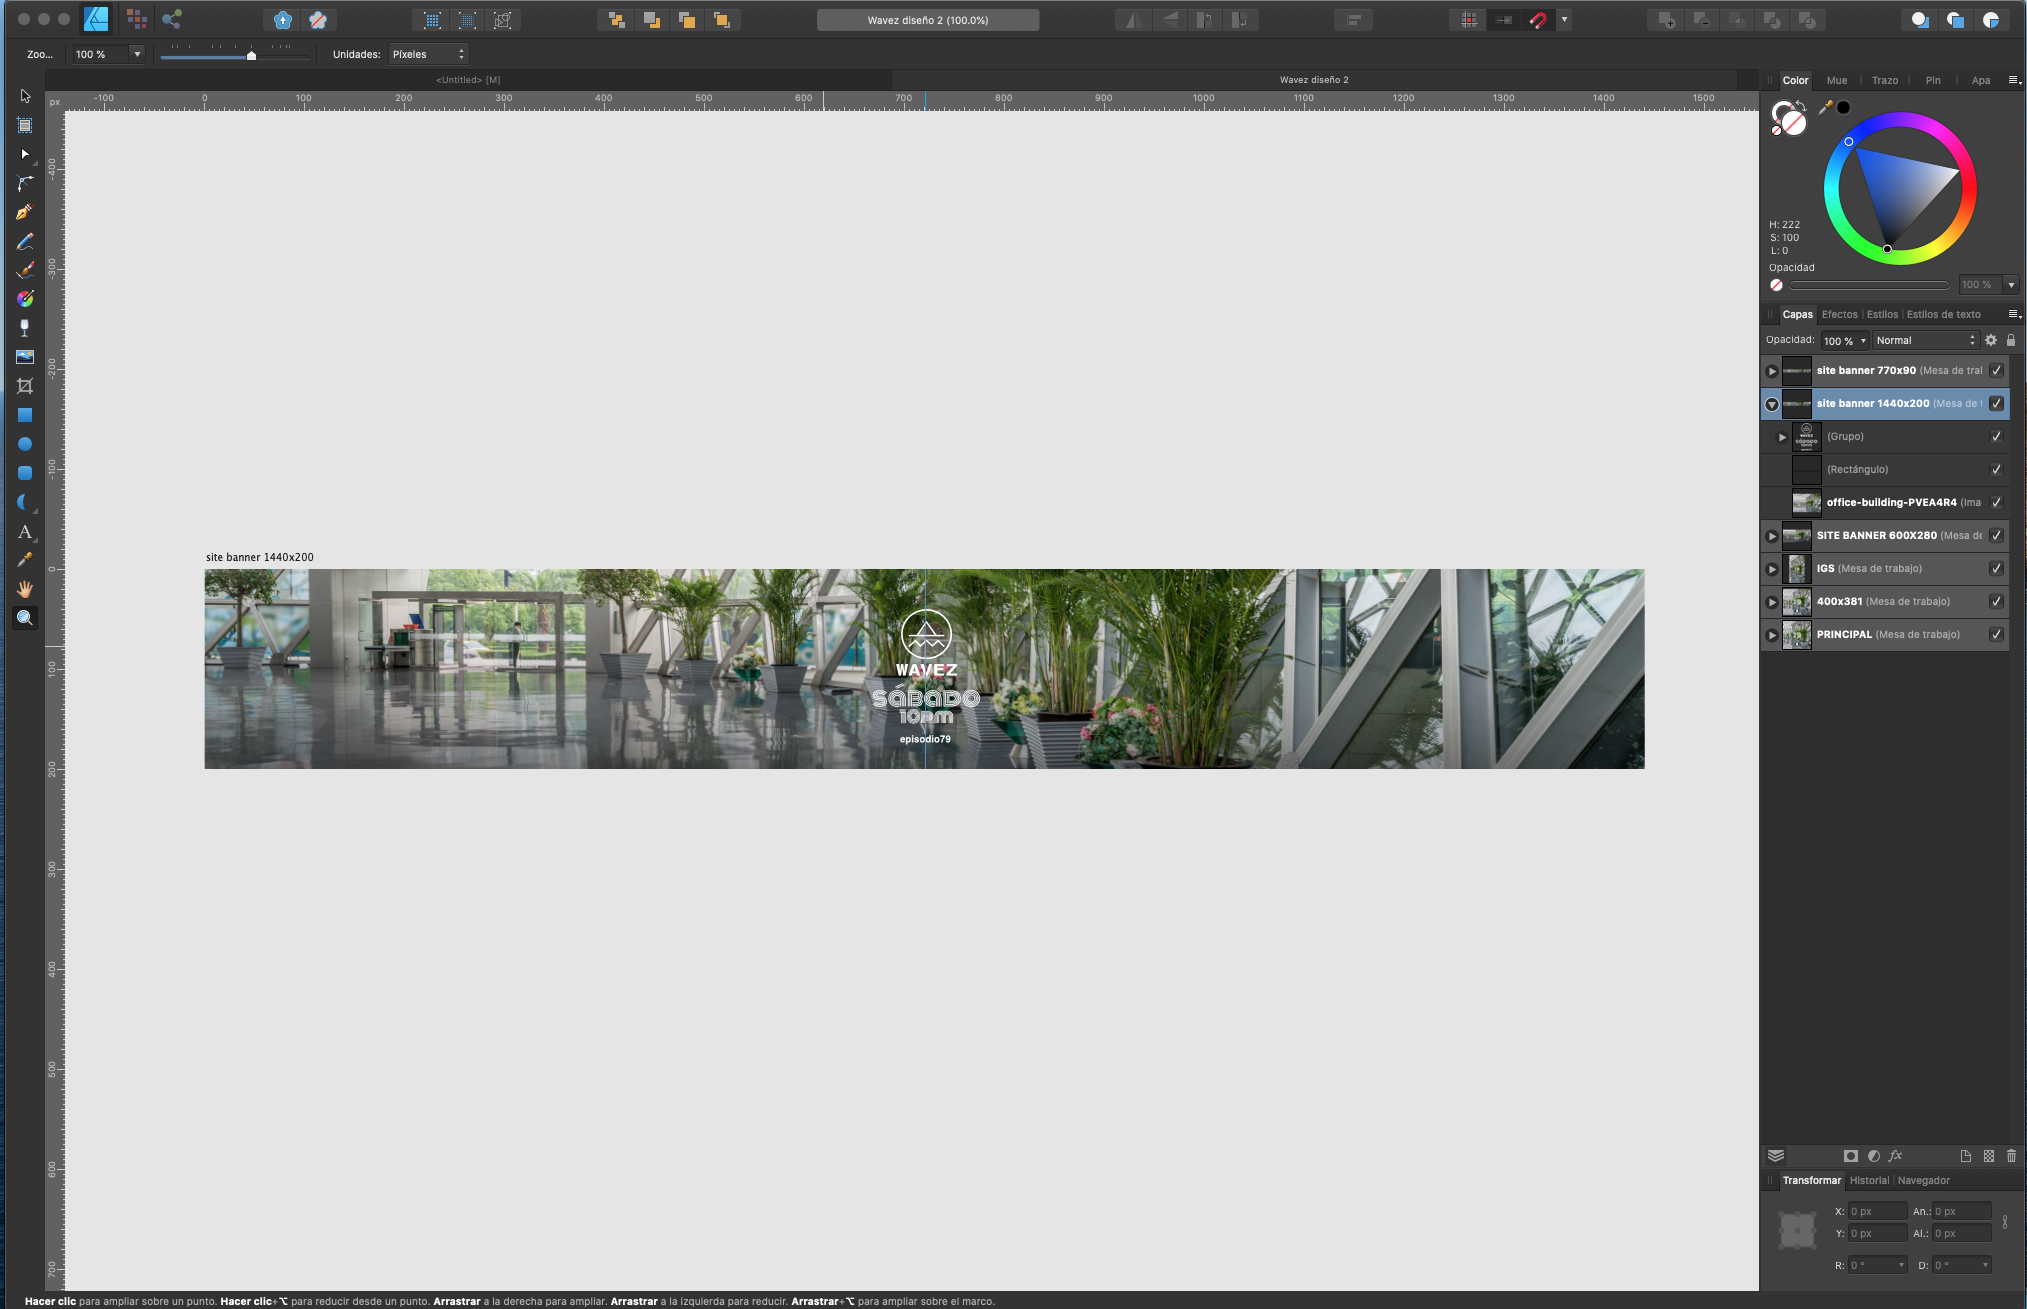Click the color opacity slider
This screenshot has width=2027, height=1309.
(x=1869, y=285)
